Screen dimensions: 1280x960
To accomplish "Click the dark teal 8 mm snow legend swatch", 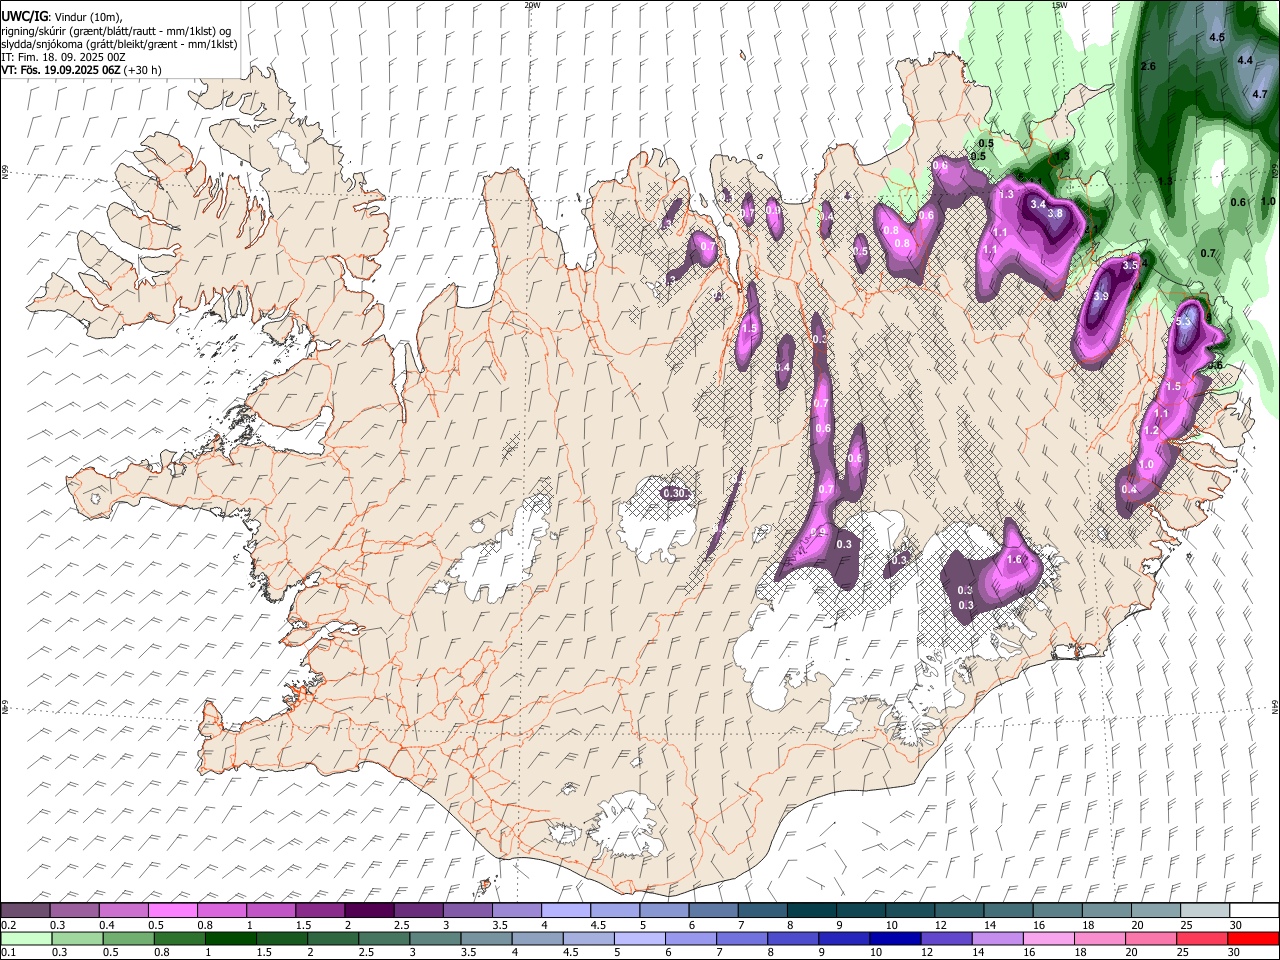I will [x=810, y=911].
